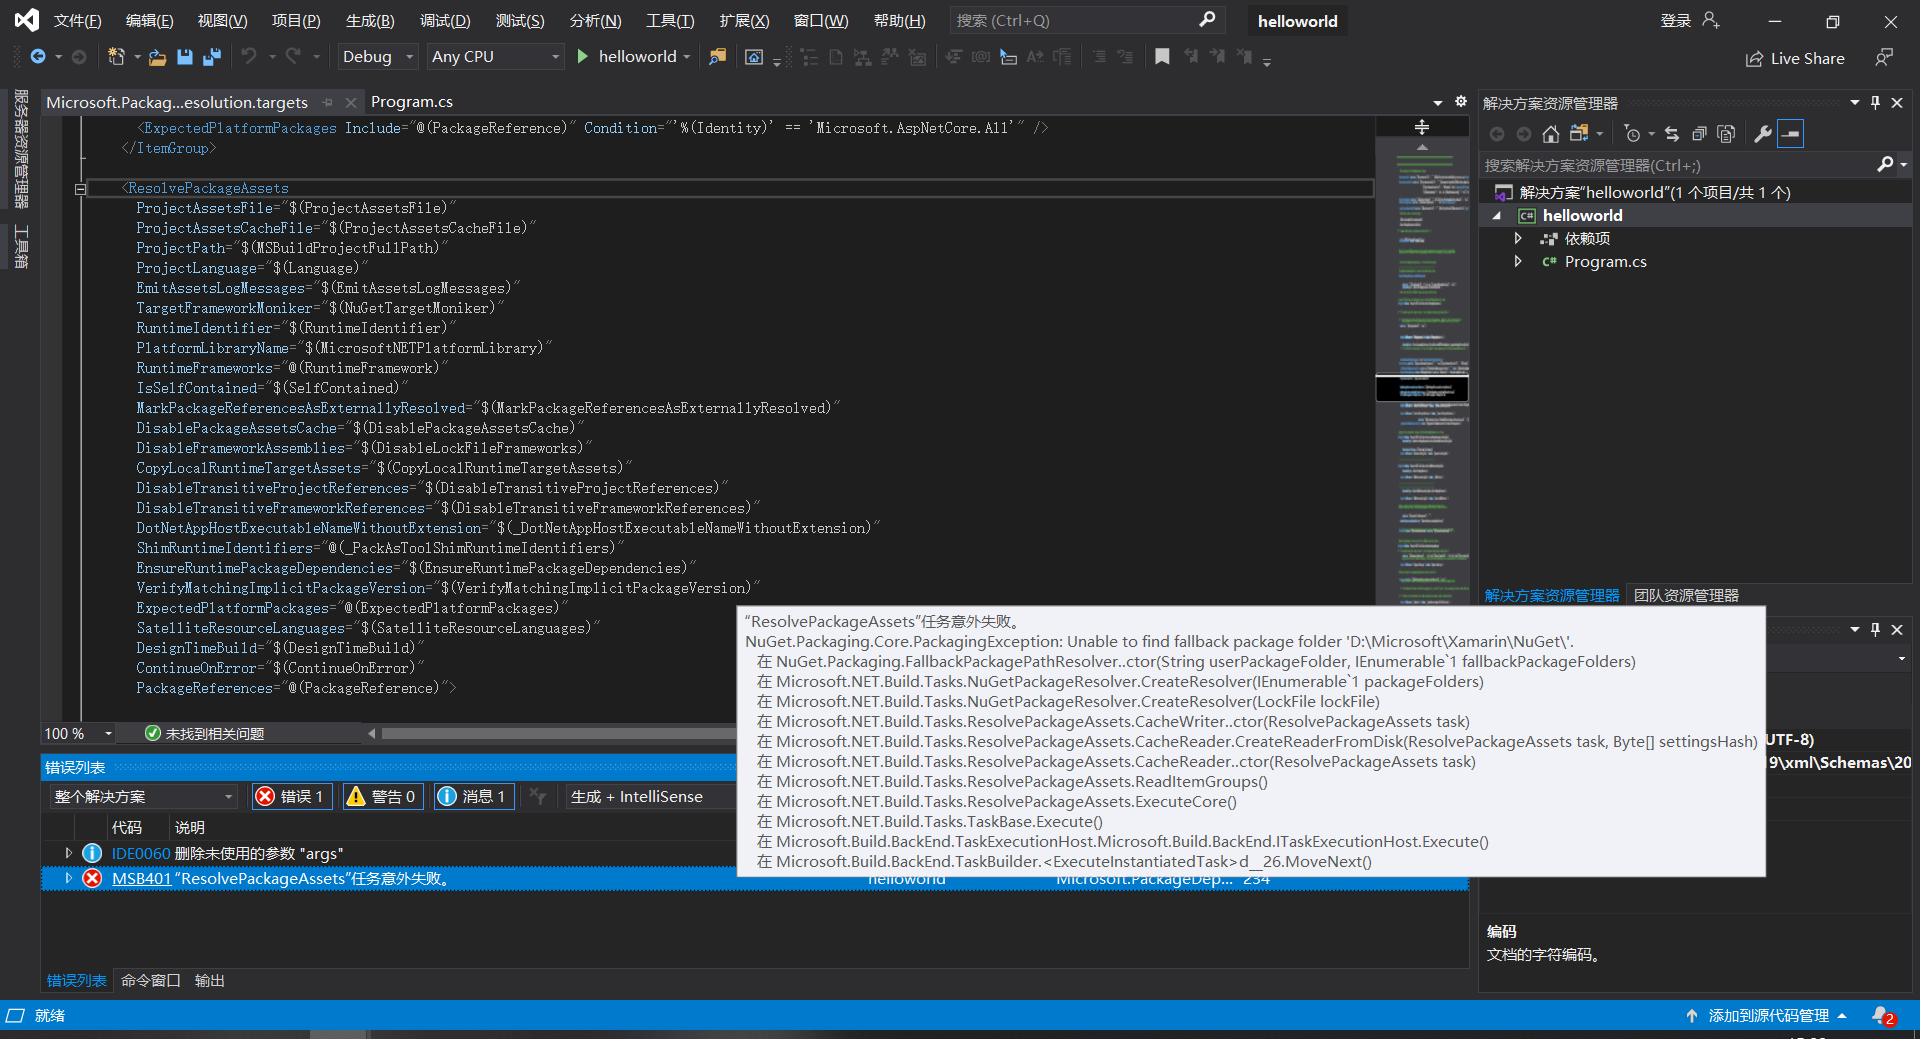The image size is (1920, 1039).
Task: Click the Collapse All icon in Solution Explorer
Action: click(x=1698, y=134)
